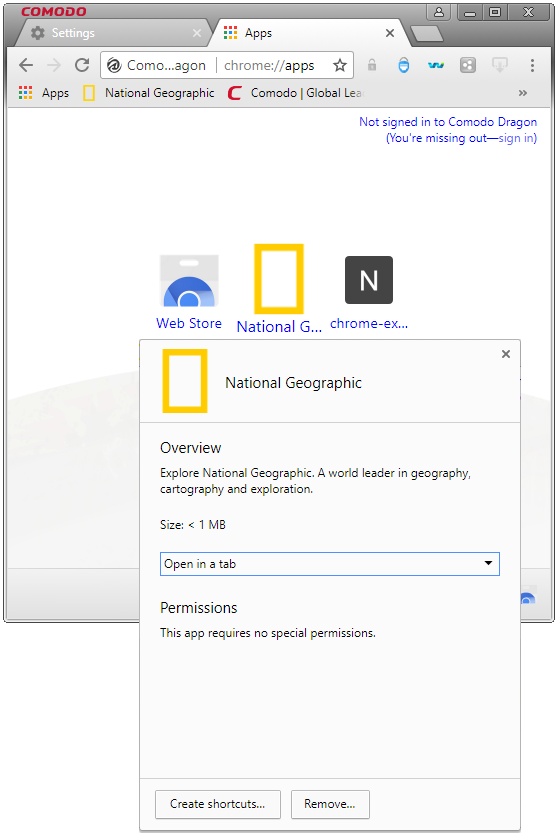Open a new tab with the tab button
This screenshot has width=558, height=833.
point(427,33)
